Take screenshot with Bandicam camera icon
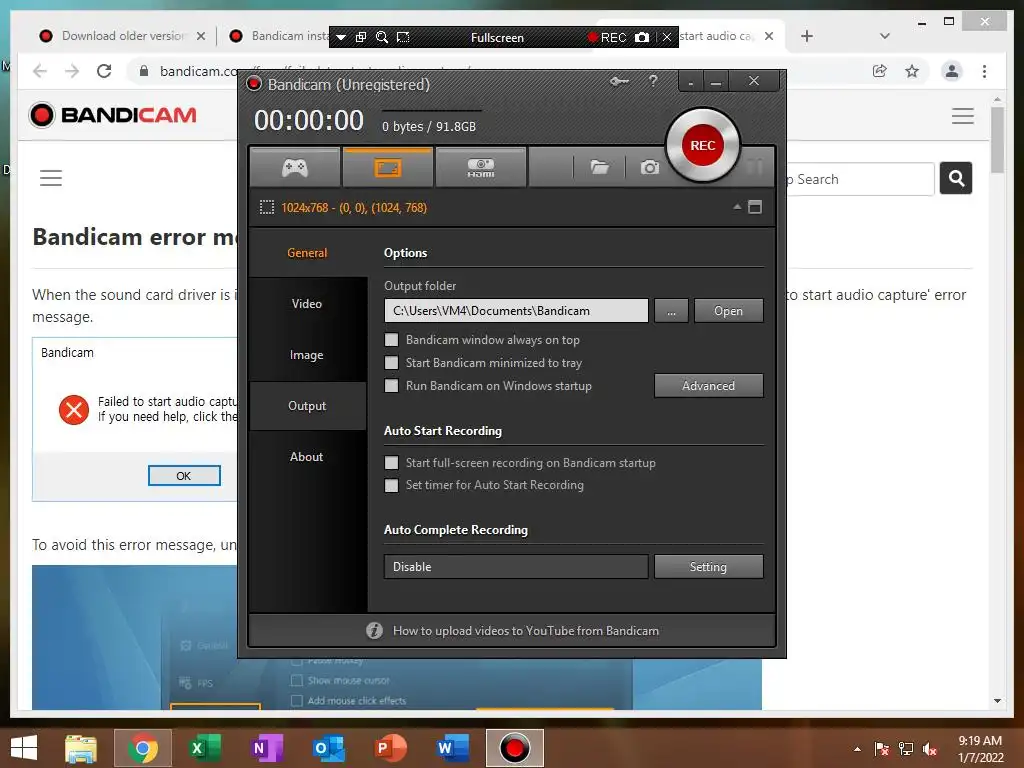1024x768 pixels. point(650,168)
